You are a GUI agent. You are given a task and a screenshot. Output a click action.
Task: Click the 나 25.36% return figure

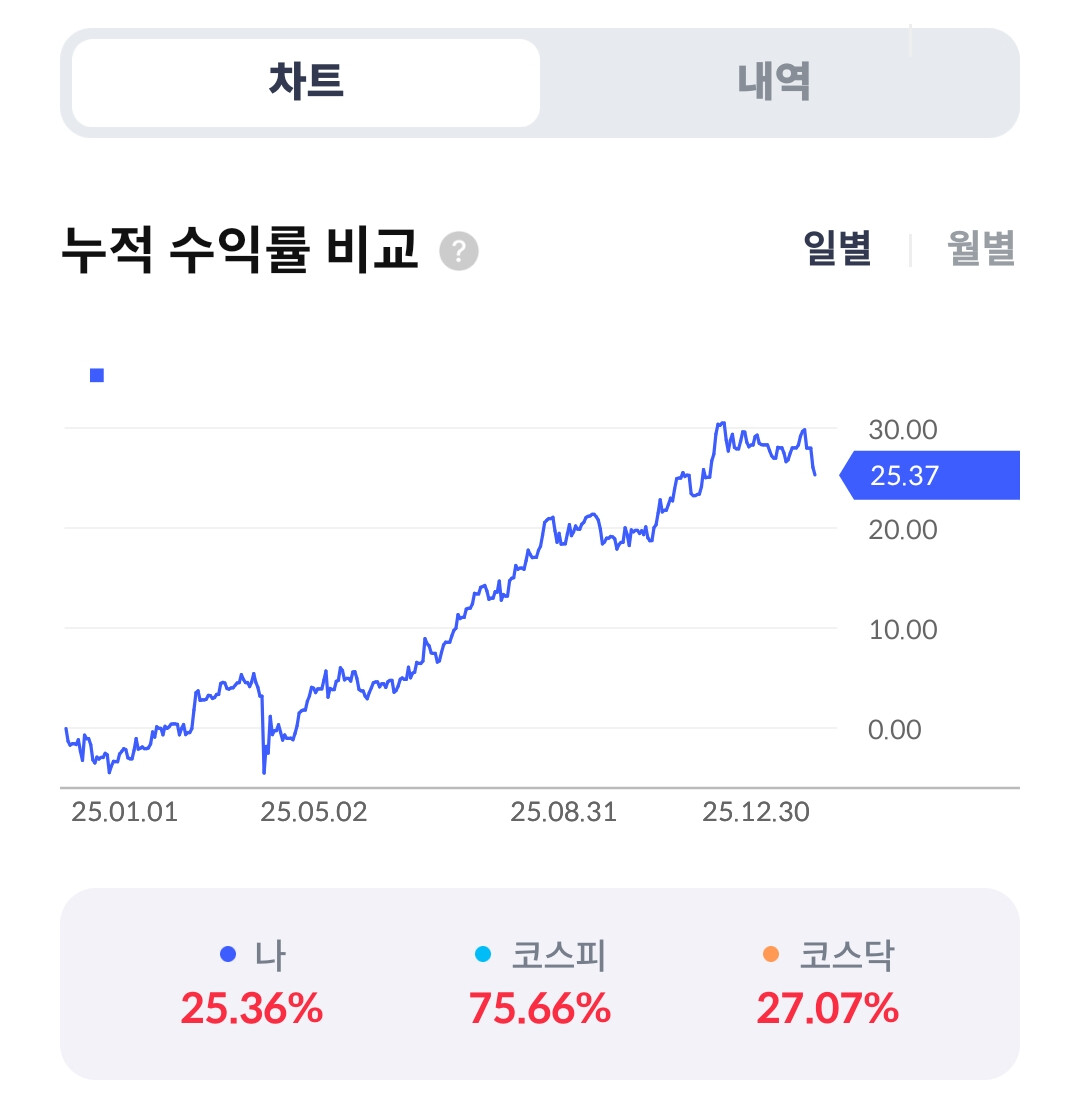point(252,1008)
